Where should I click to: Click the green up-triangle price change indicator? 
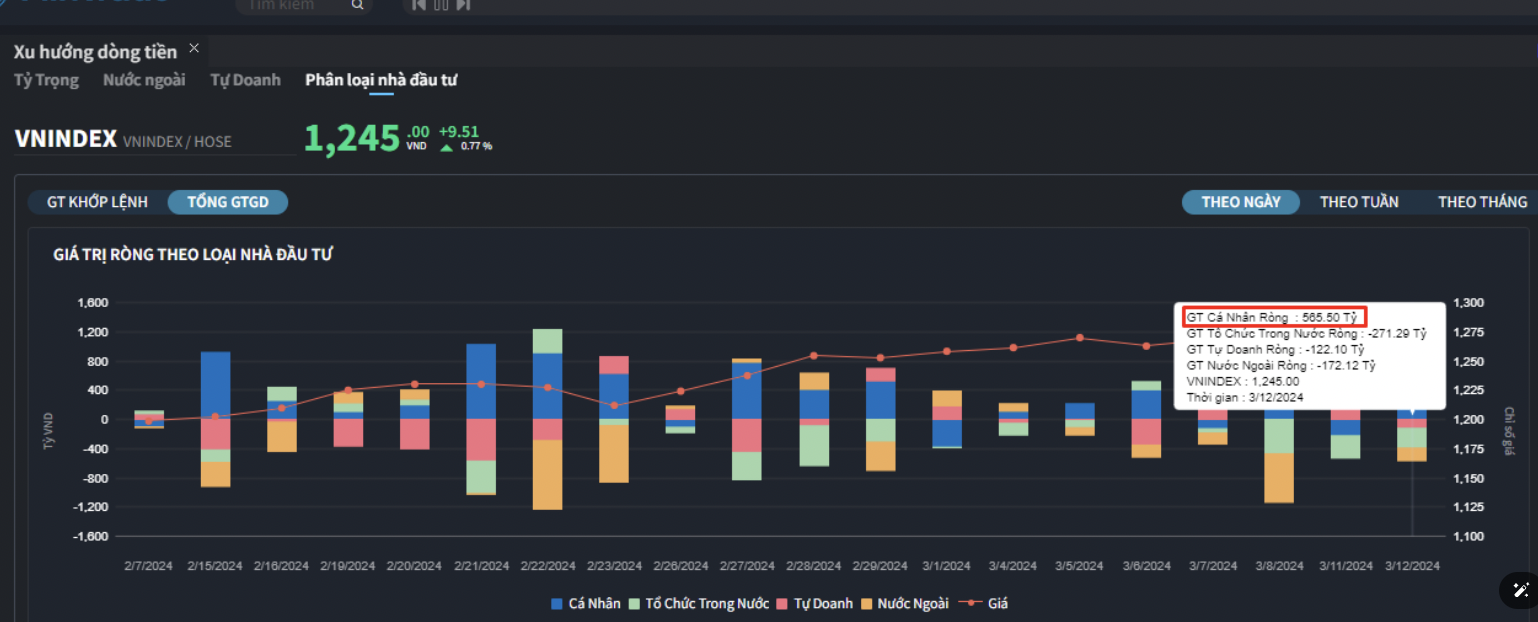[x=446, y=147]
